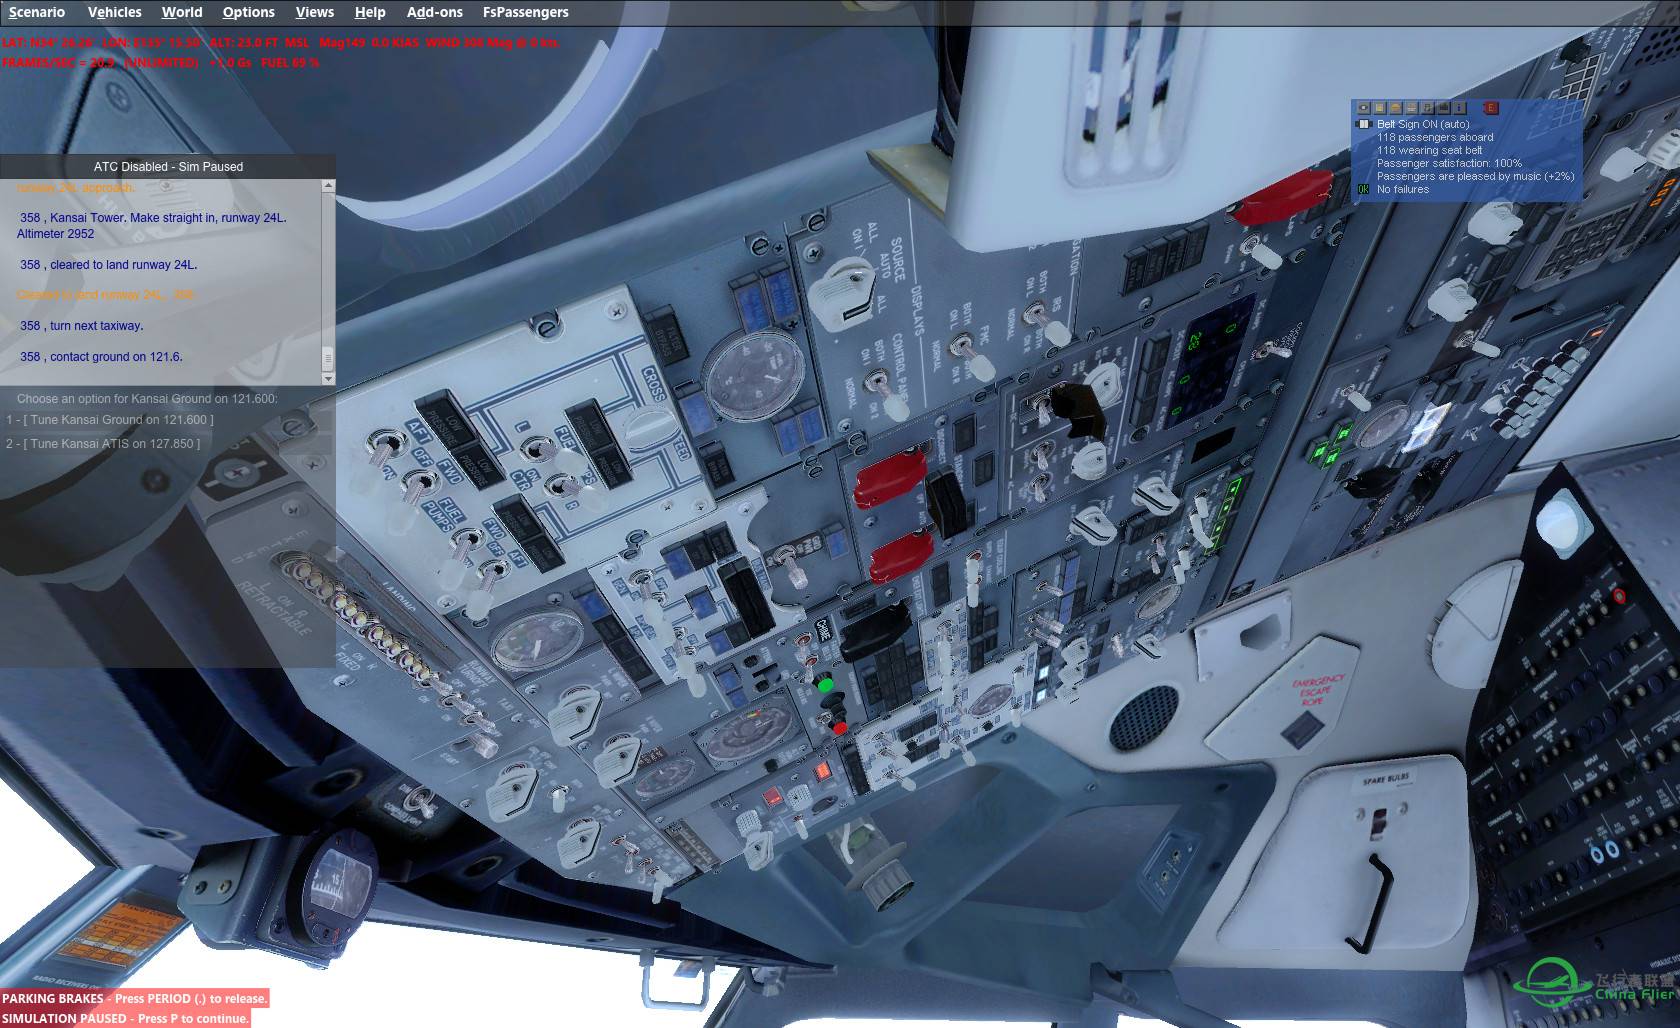Click the music note icon in FsPassengers
This screenshot has height=1028, width=1680.
pyautogui.click(x=1427, y=108)
